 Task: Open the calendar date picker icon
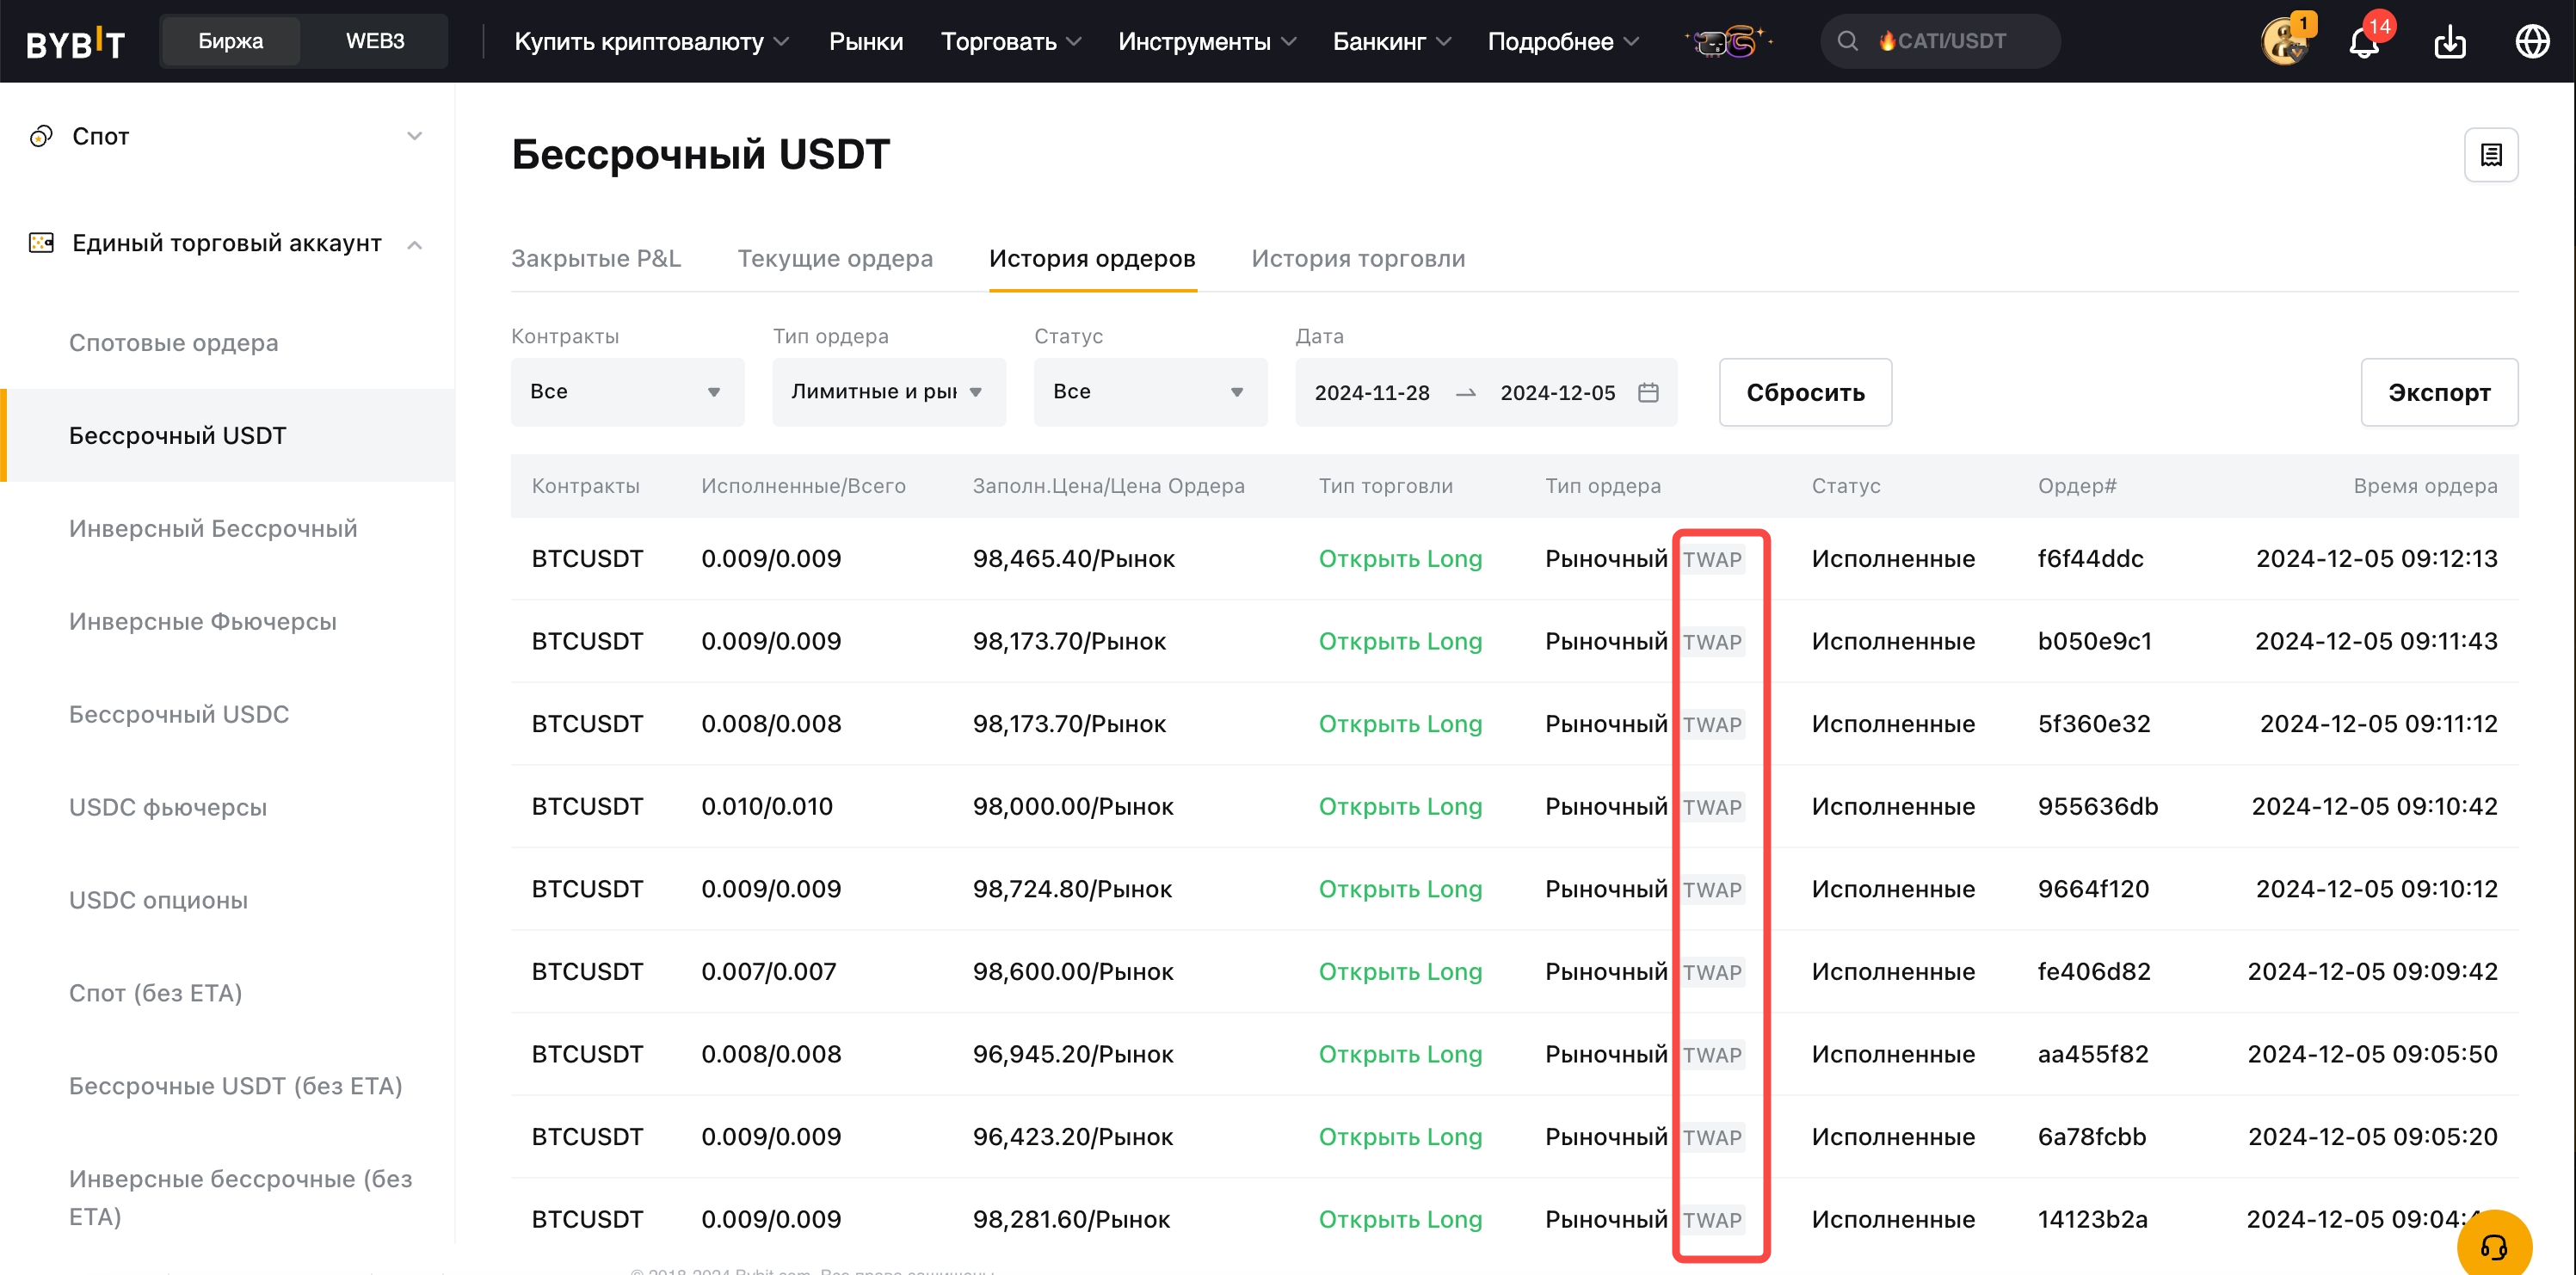tap(1648, 392)
